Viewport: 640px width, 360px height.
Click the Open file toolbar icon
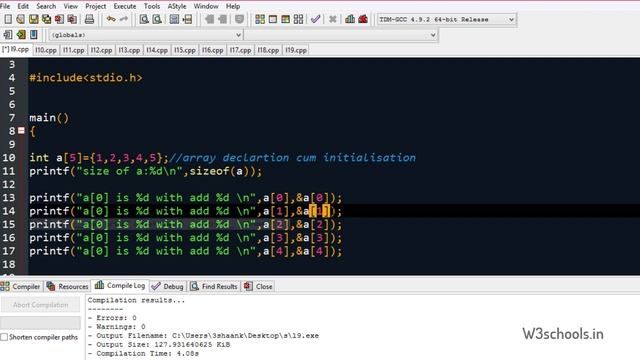click(20, 19)
